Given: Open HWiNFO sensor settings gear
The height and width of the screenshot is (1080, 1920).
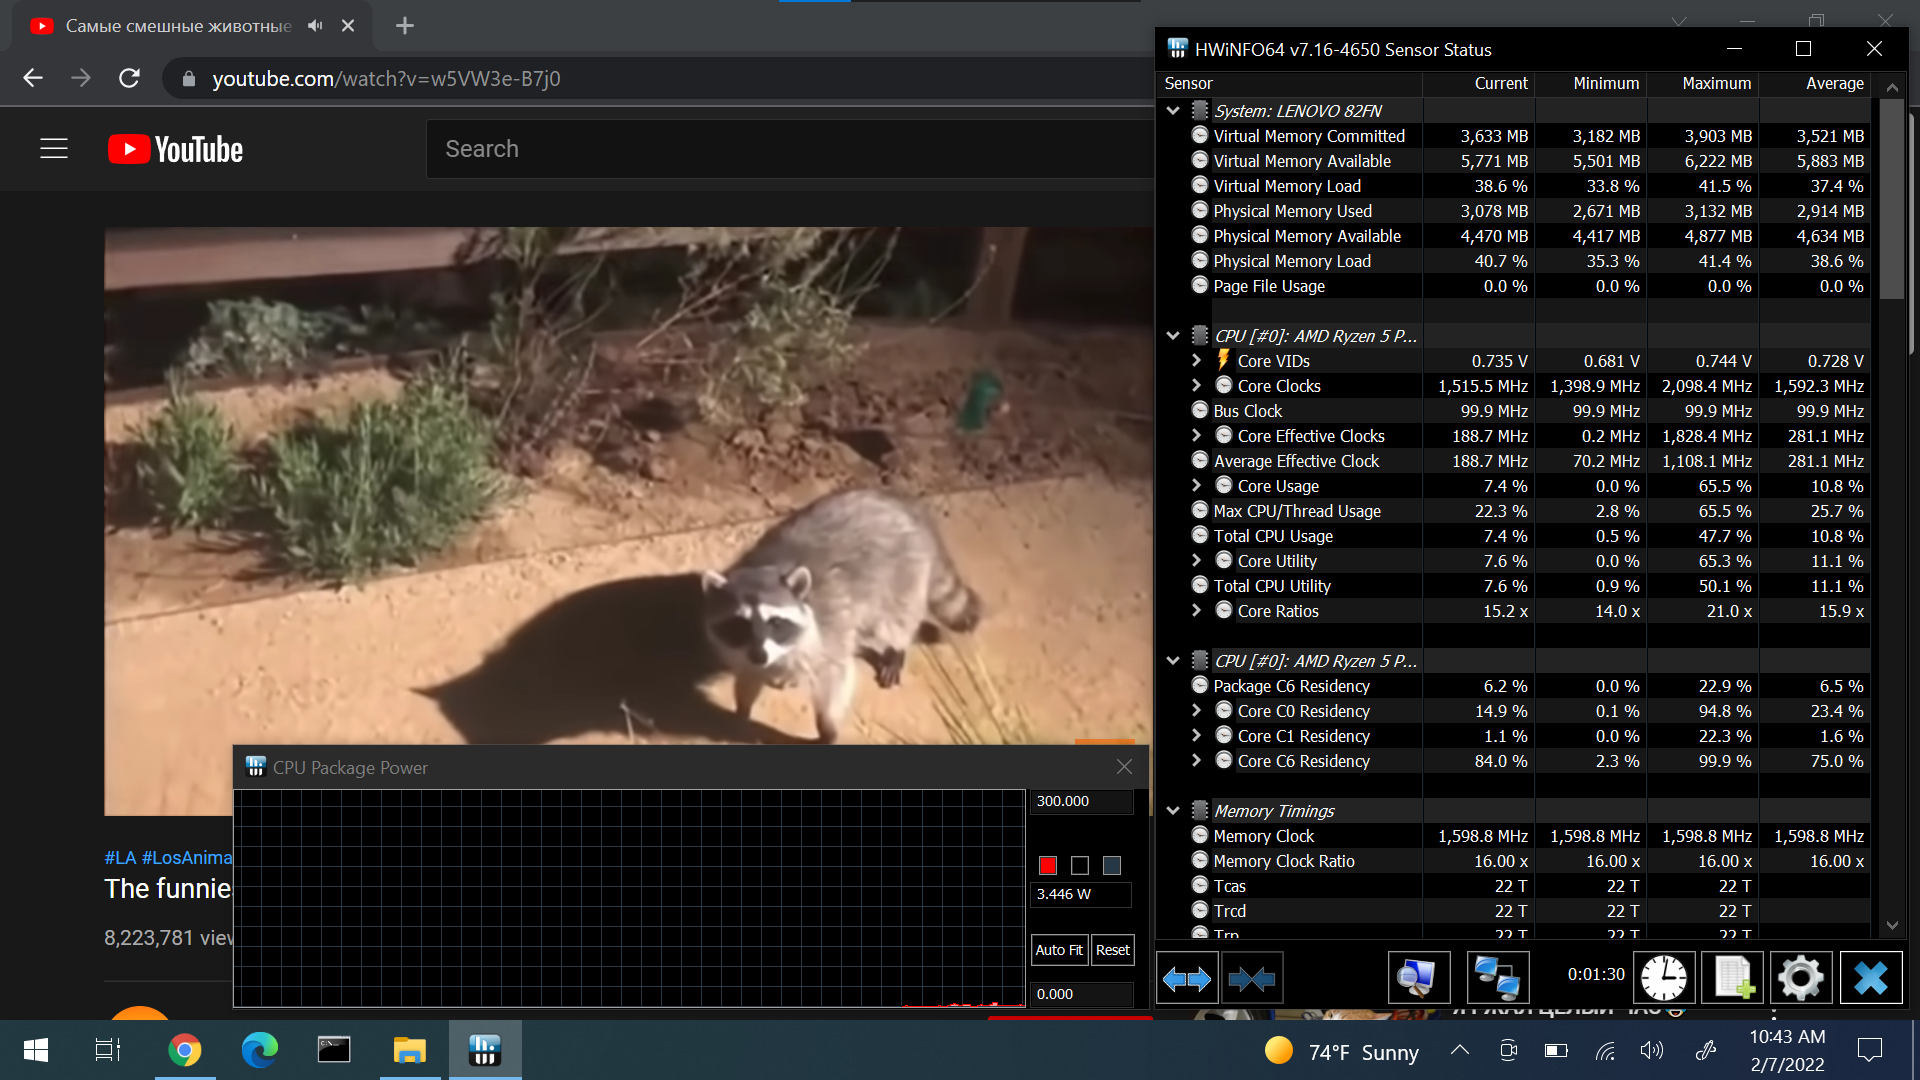Looking at the screenshot, I should [x=1801, y=978].
